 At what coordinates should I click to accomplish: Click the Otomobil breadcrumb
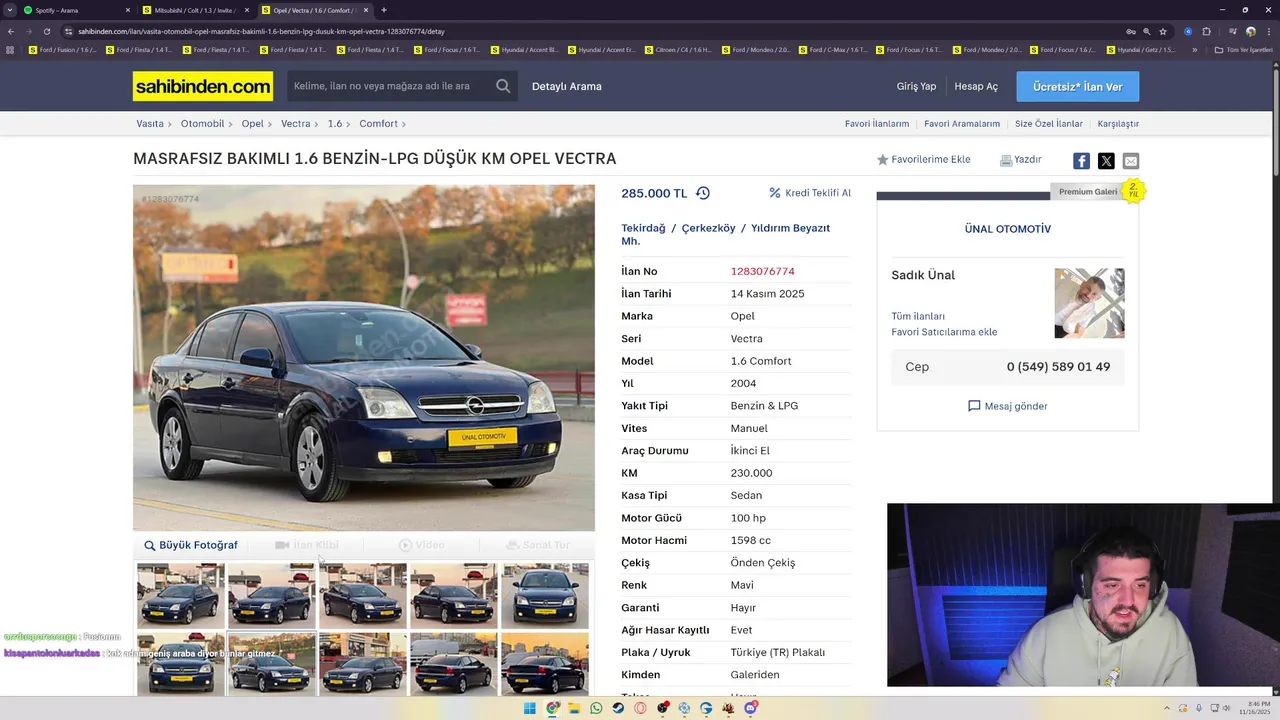202,124
